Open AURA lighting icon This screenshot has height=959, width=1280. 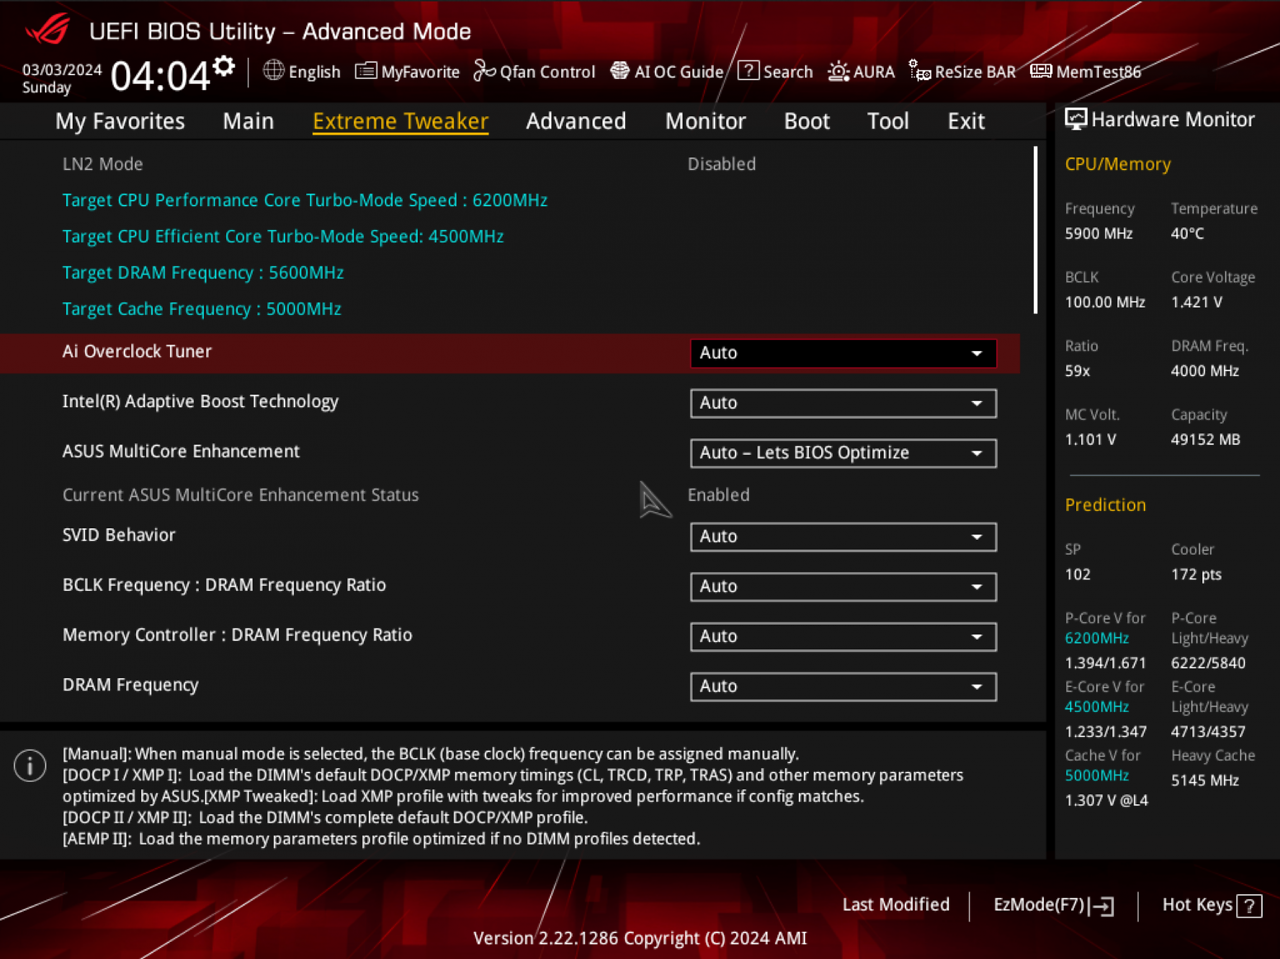coord(838,71)
